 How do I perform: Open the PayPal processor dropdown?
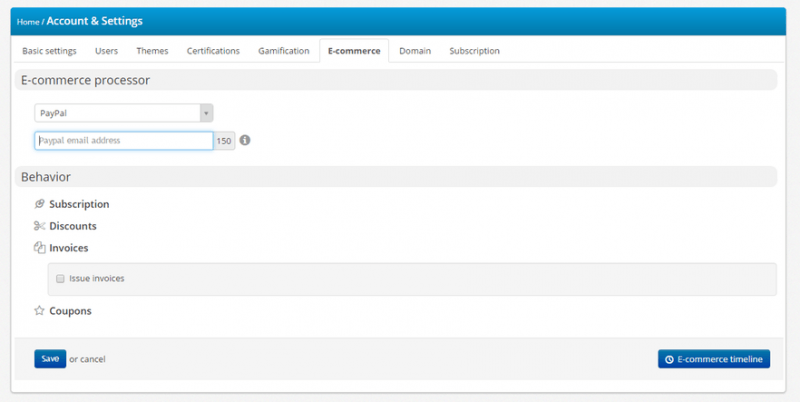point(124,114)
